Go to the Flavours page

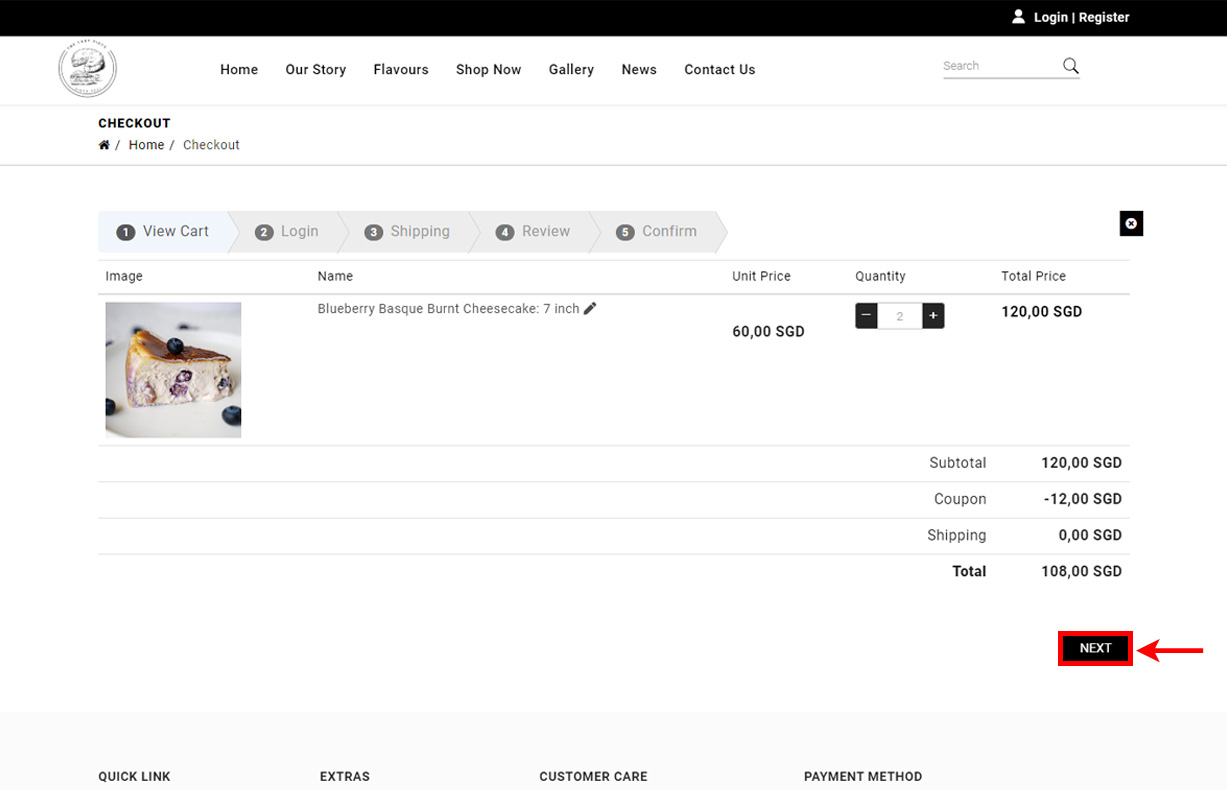tap(401, 69)
